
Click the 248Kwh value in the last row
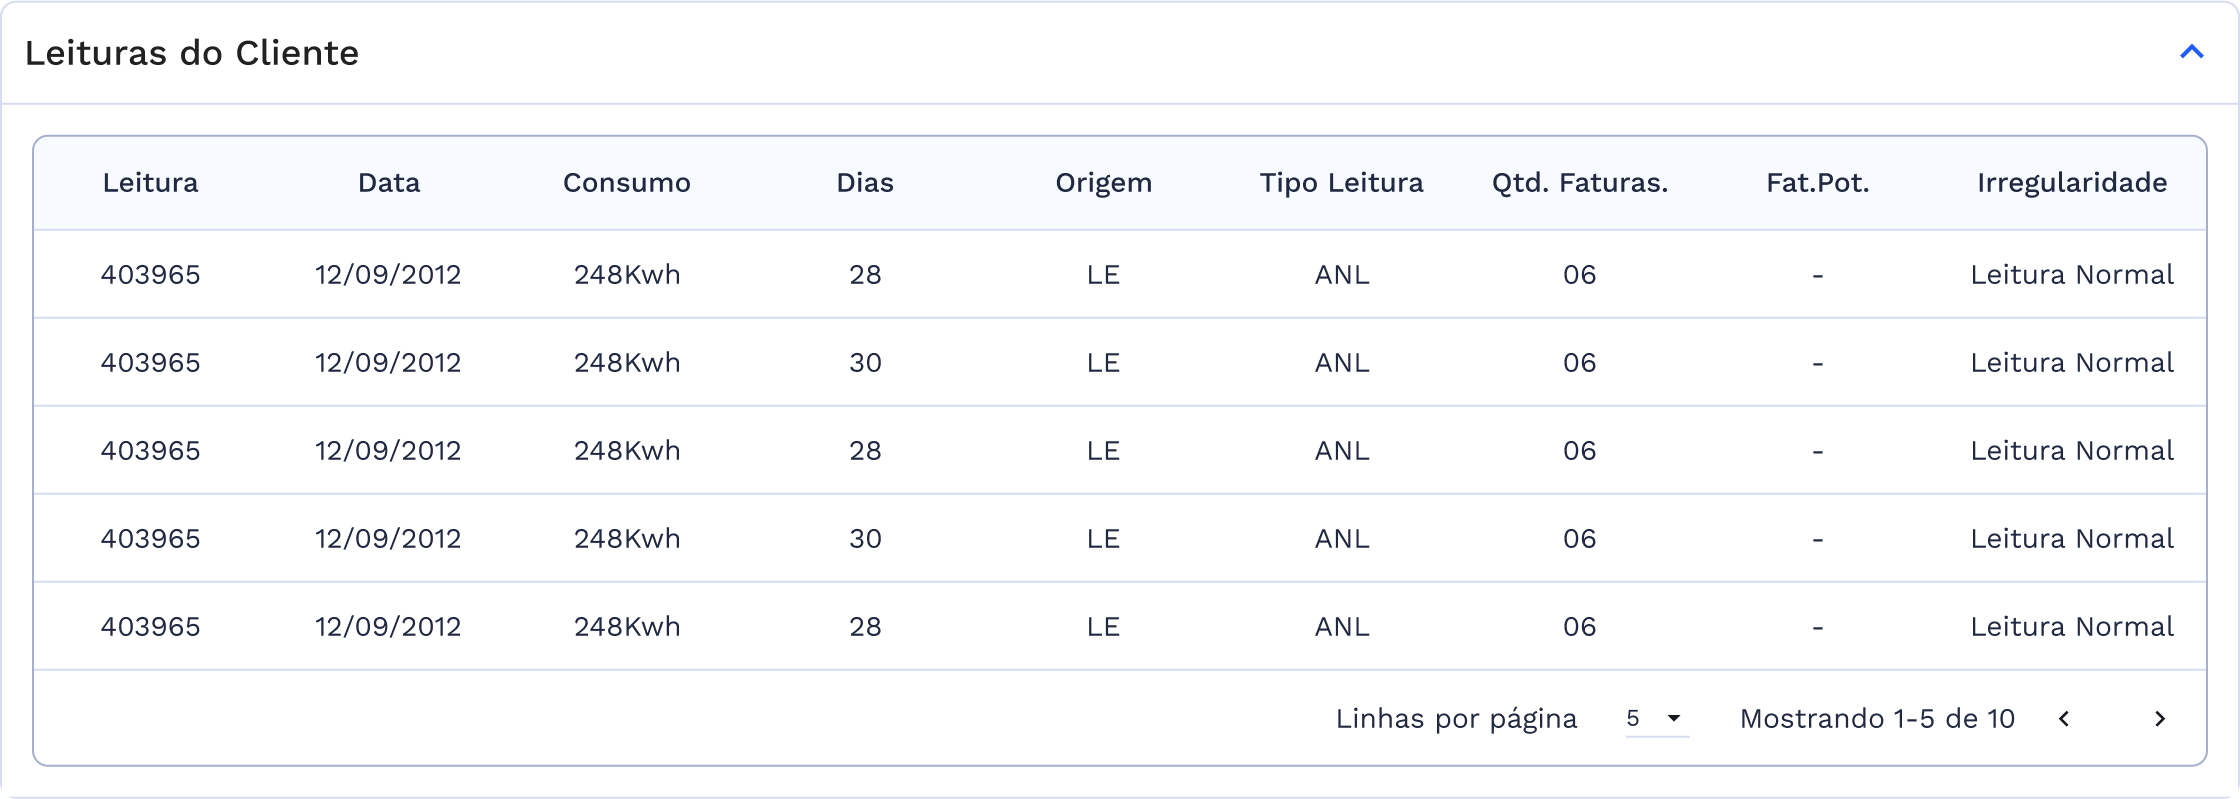tap(627, 627)
